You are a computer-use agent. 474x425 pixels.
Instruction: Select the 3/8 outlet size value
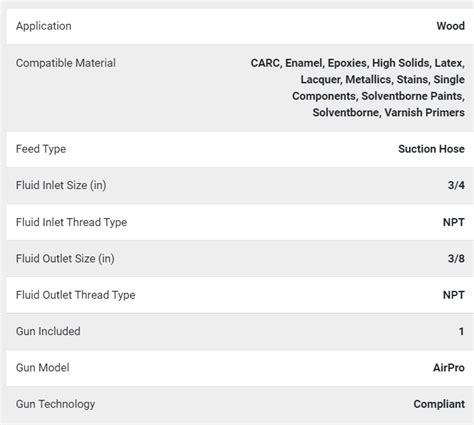pos(456,259)
